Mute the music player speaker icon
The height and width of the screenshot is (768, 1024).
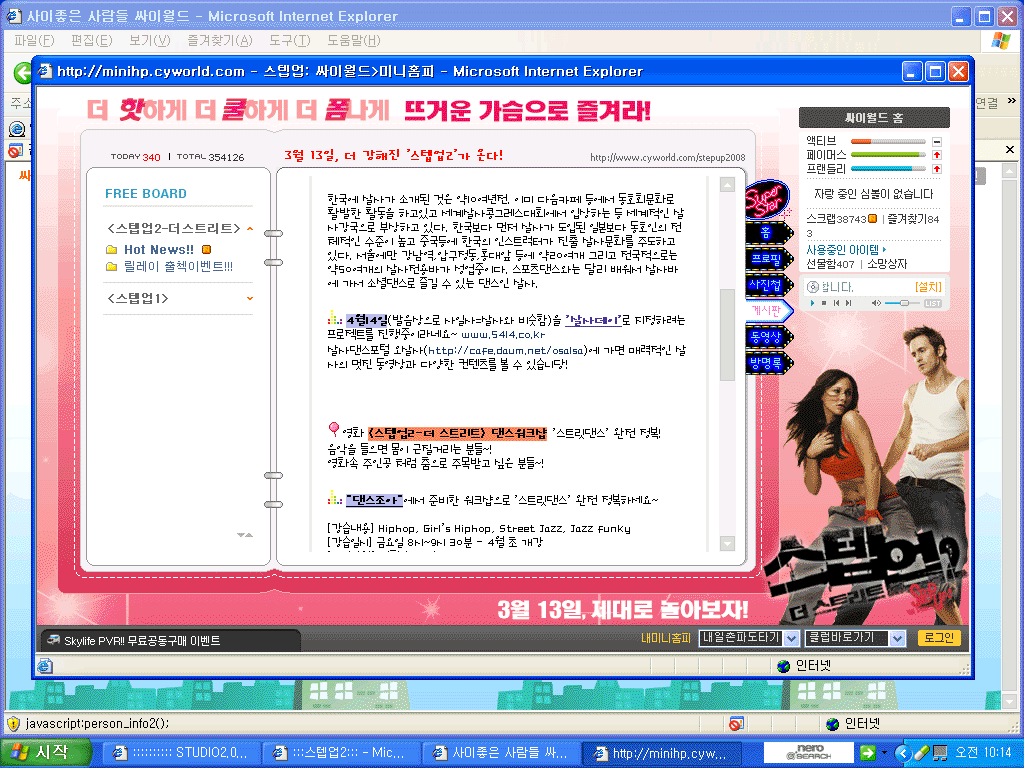coord(876,303)
